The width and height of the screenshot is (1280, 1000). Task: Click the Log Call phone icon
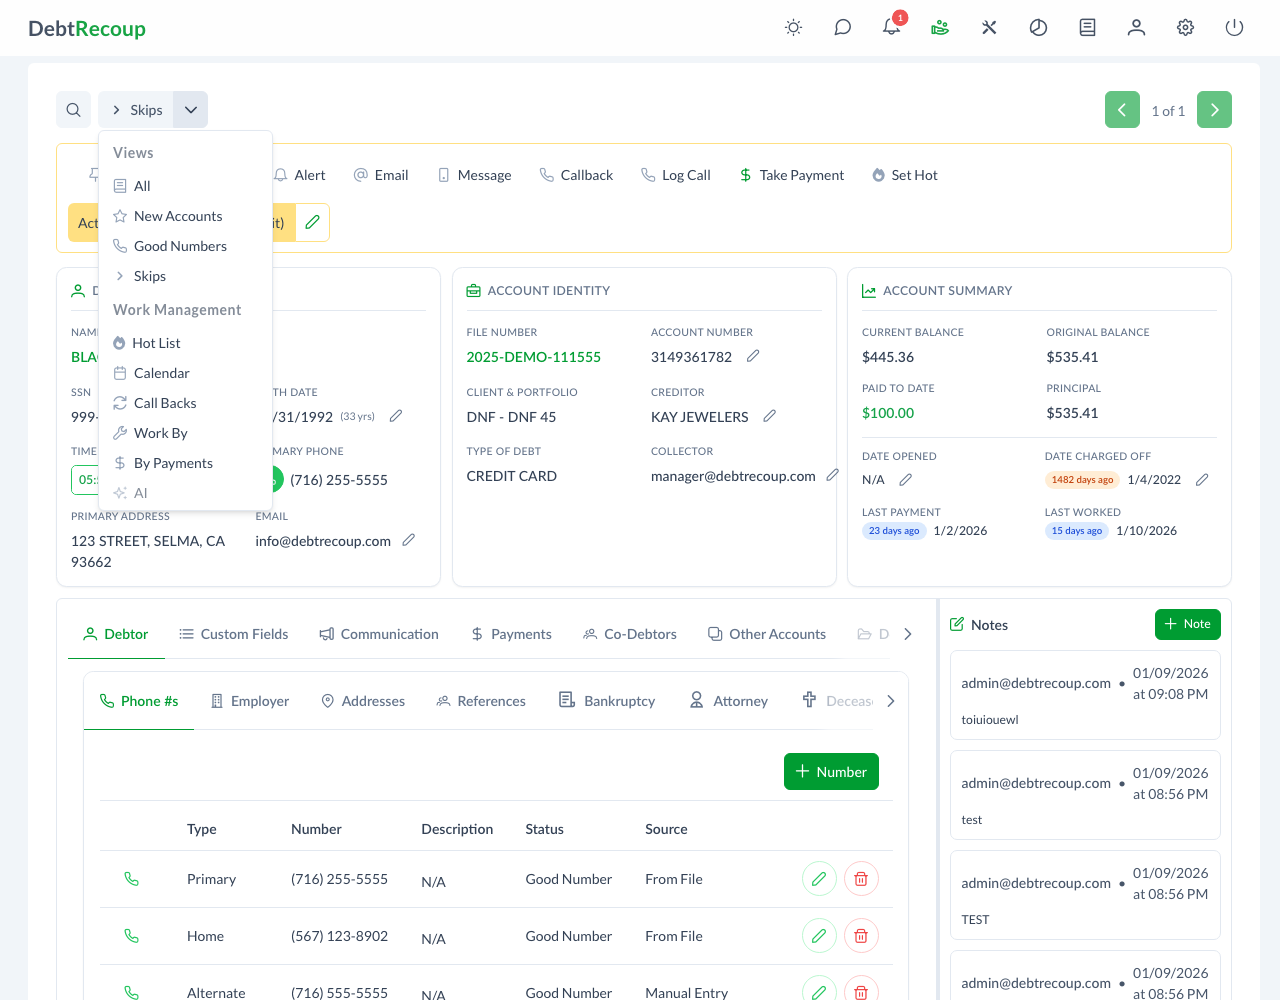(646, 174)
